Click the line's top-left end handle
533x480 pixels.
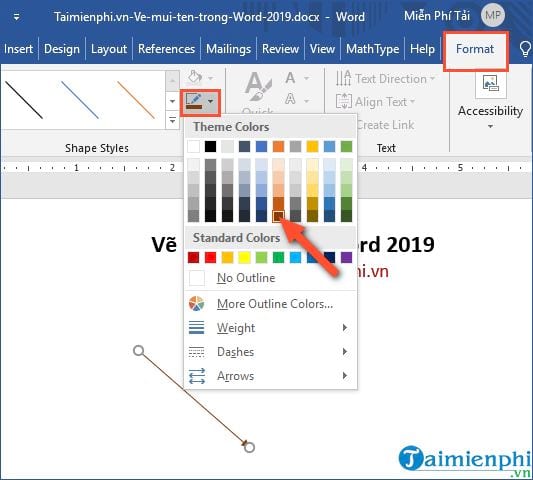[x=139, y=350]
